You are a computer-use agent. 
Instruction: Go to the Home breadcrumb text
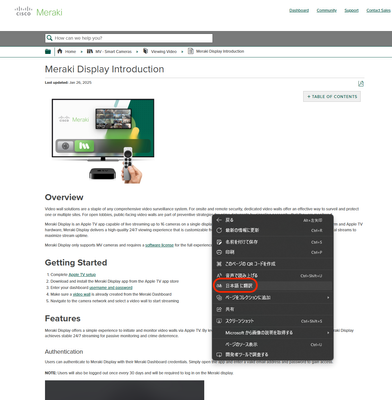[70, 52]
